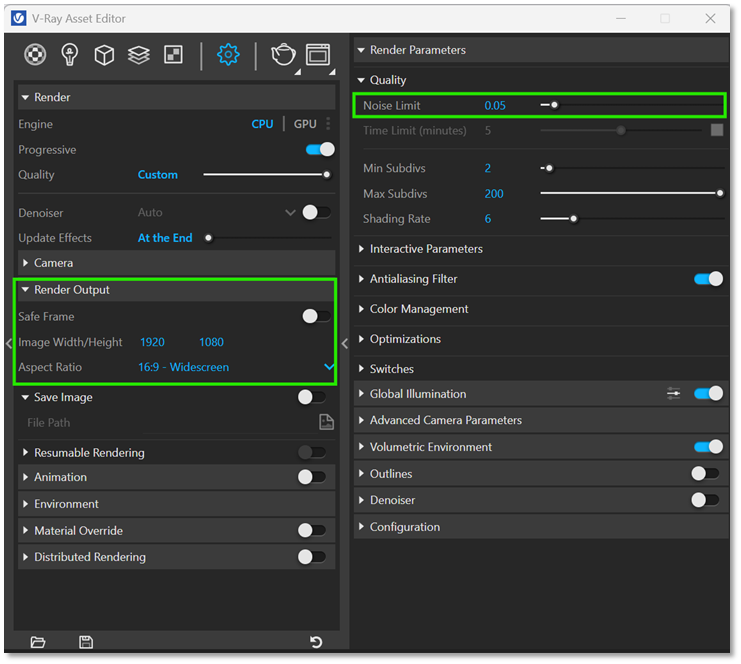Select the CPU engine option

coord(262,124)
